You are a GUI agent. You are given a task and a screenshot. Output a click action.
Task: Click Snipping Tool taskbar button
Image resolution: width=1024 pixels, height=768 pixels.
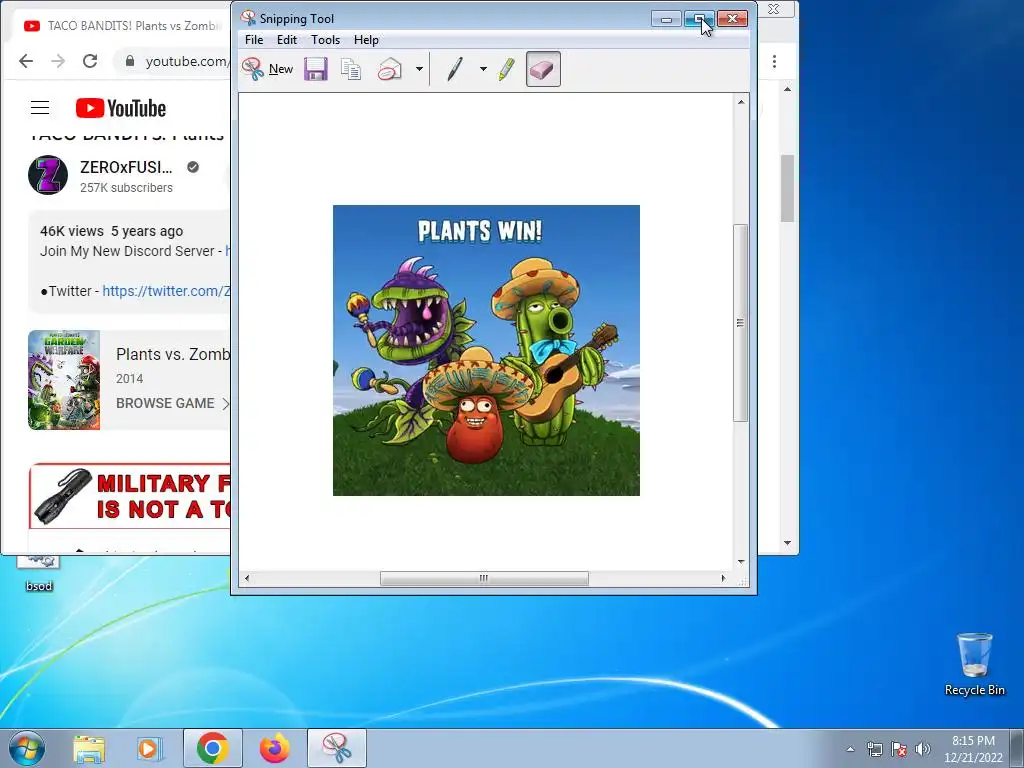(336, 748)
